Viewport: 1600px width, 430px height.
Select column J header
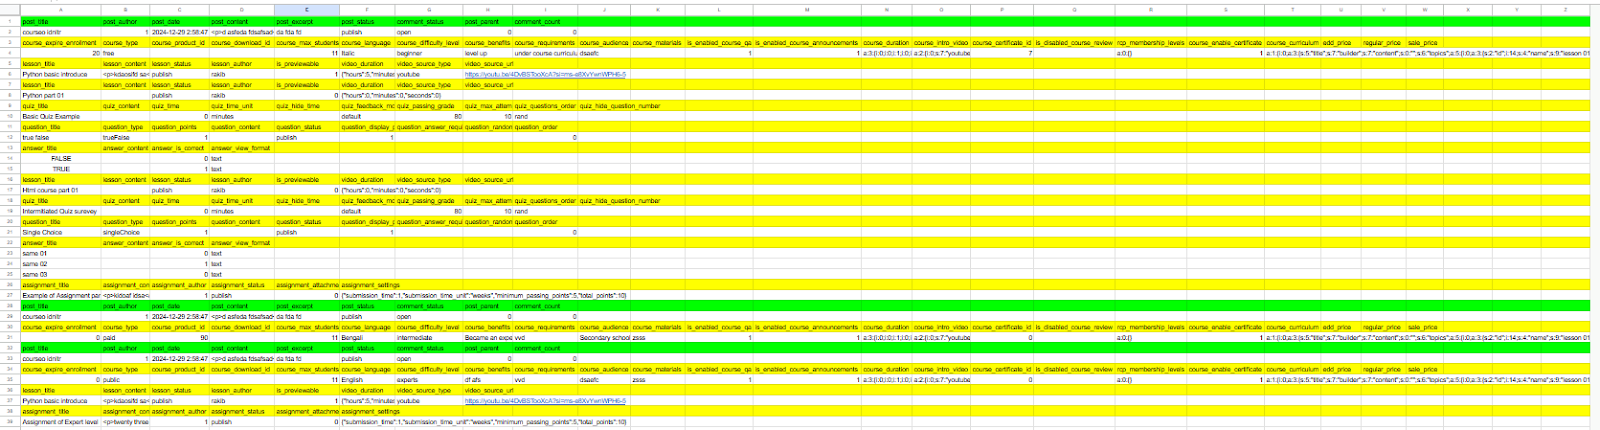[604, 10]
